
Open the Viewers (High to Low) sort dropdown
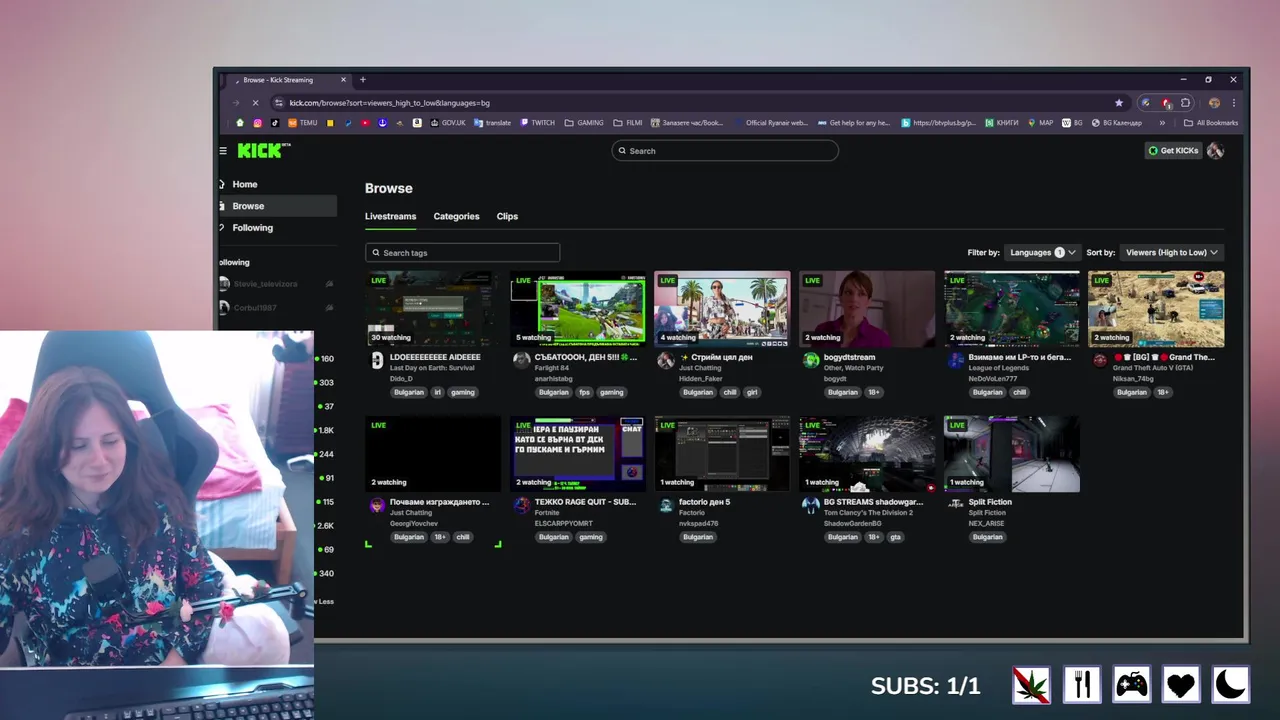(1172, 253)
